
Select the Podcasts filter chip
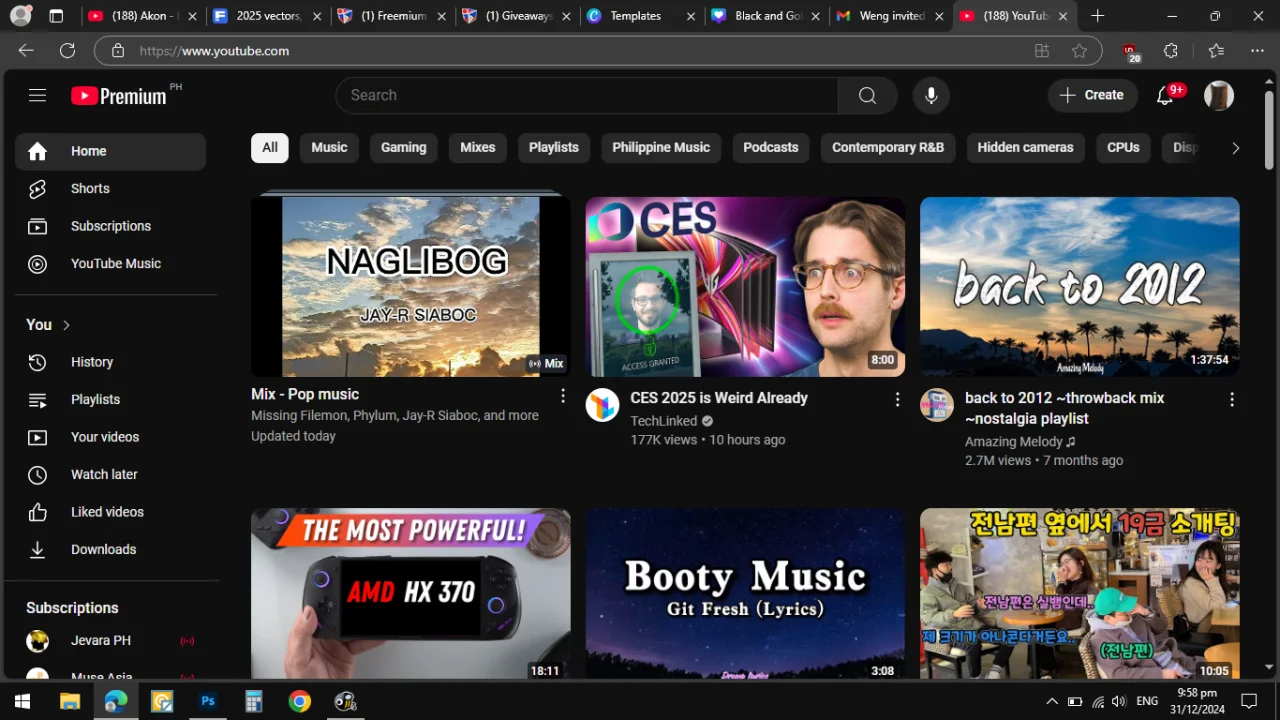(771, 148)
